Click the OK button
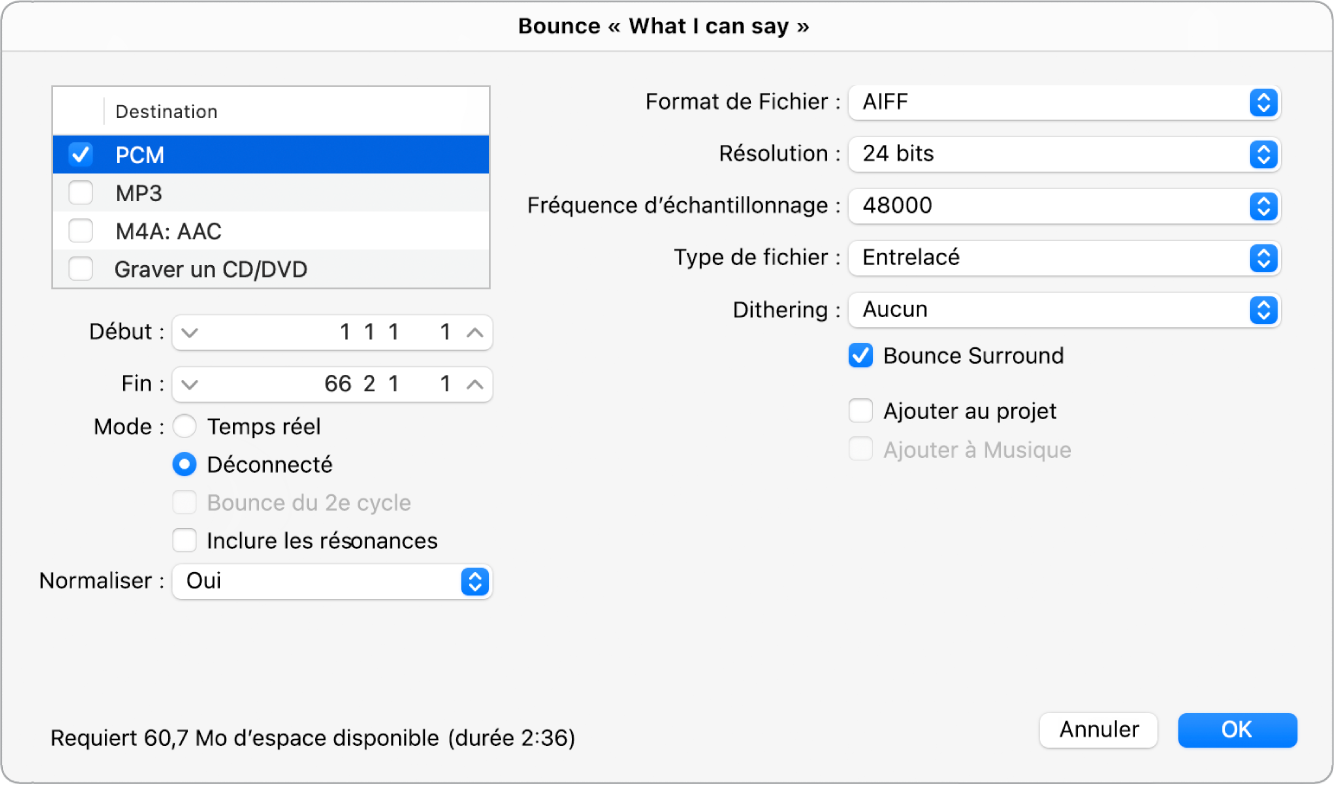The image size is (1335, 785). point(1237,730)
